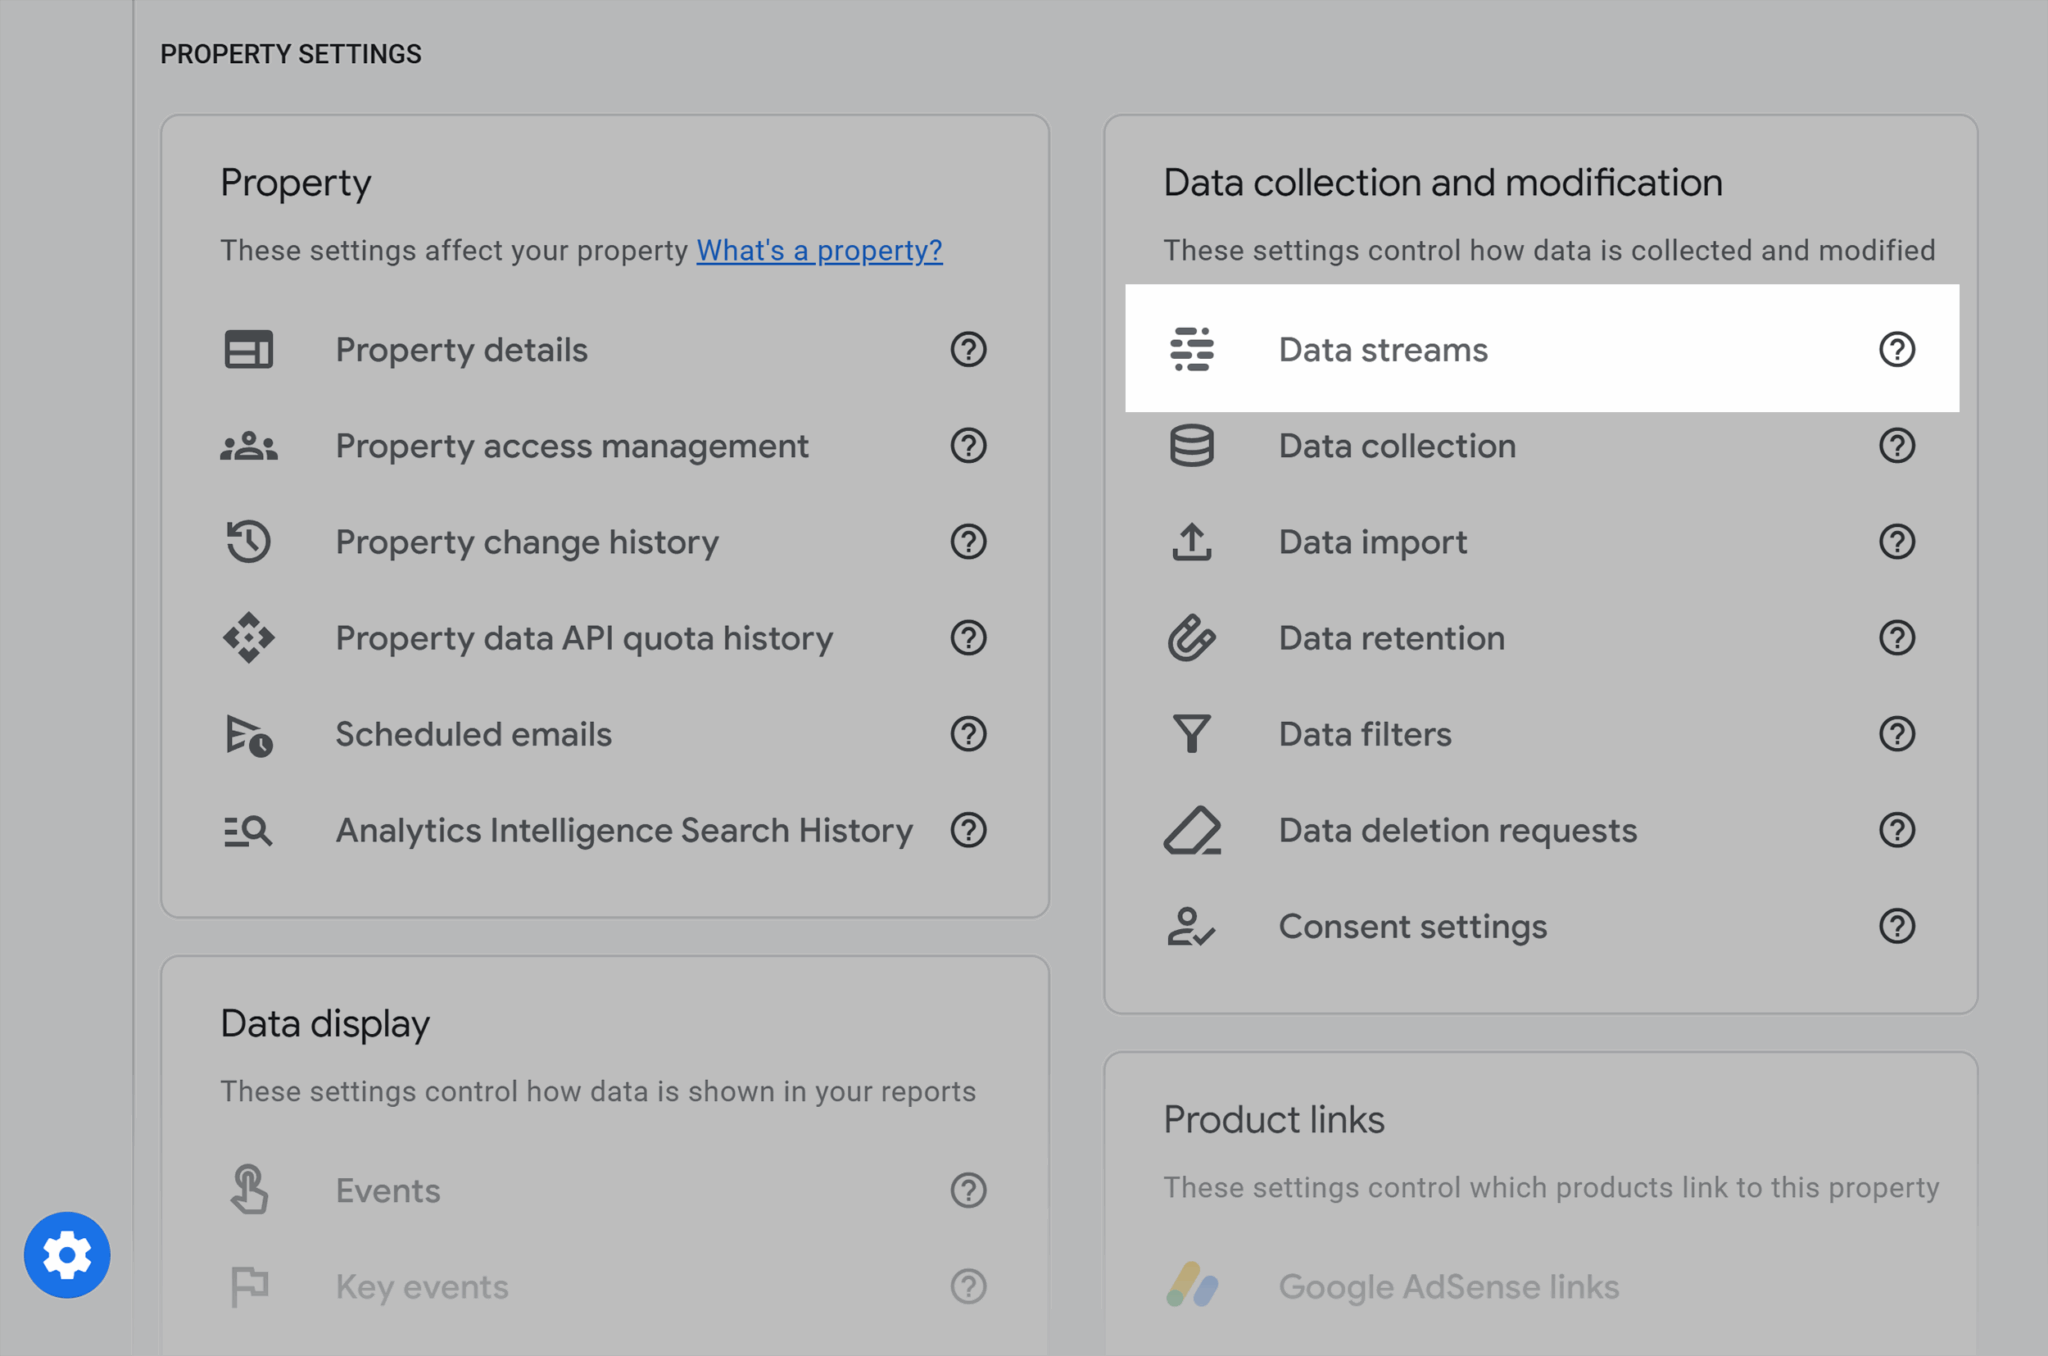Click the Analytics Intelligence search list icon
Screen dimensions: 2048x1356
tap(248, 830)
